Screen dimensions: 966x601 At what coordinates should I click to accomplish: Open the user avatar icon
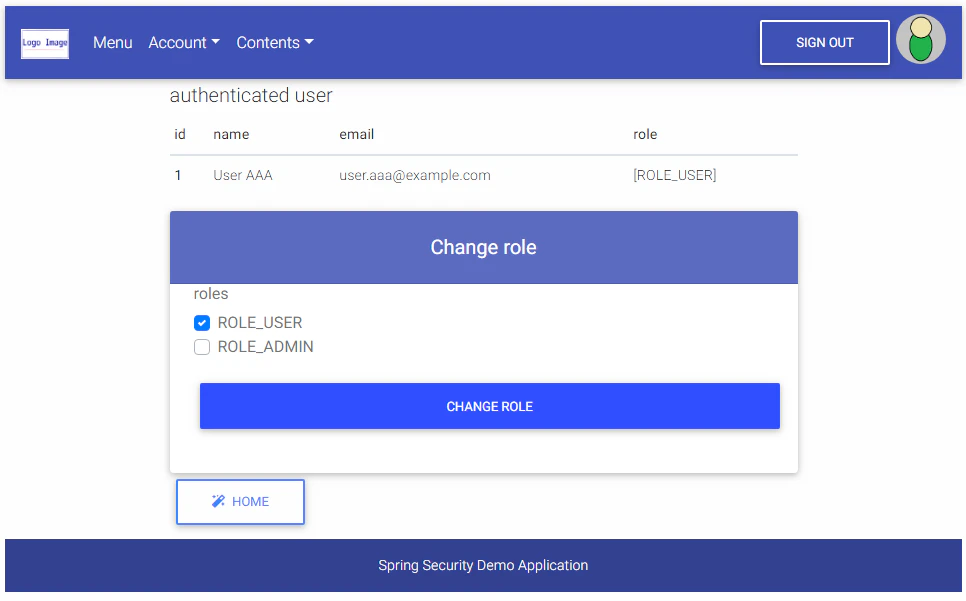[x=920, y=39]
